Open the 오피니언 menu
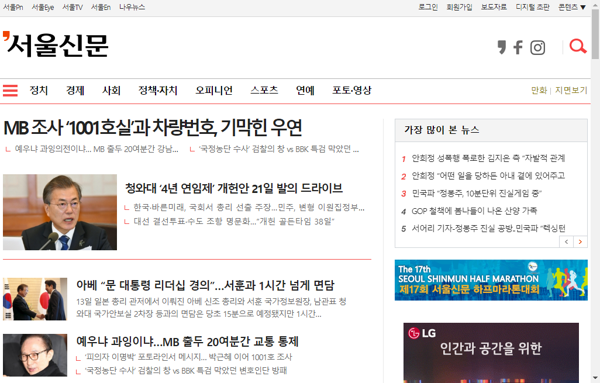Screen dimensions: 600x383 coord(214,90)
